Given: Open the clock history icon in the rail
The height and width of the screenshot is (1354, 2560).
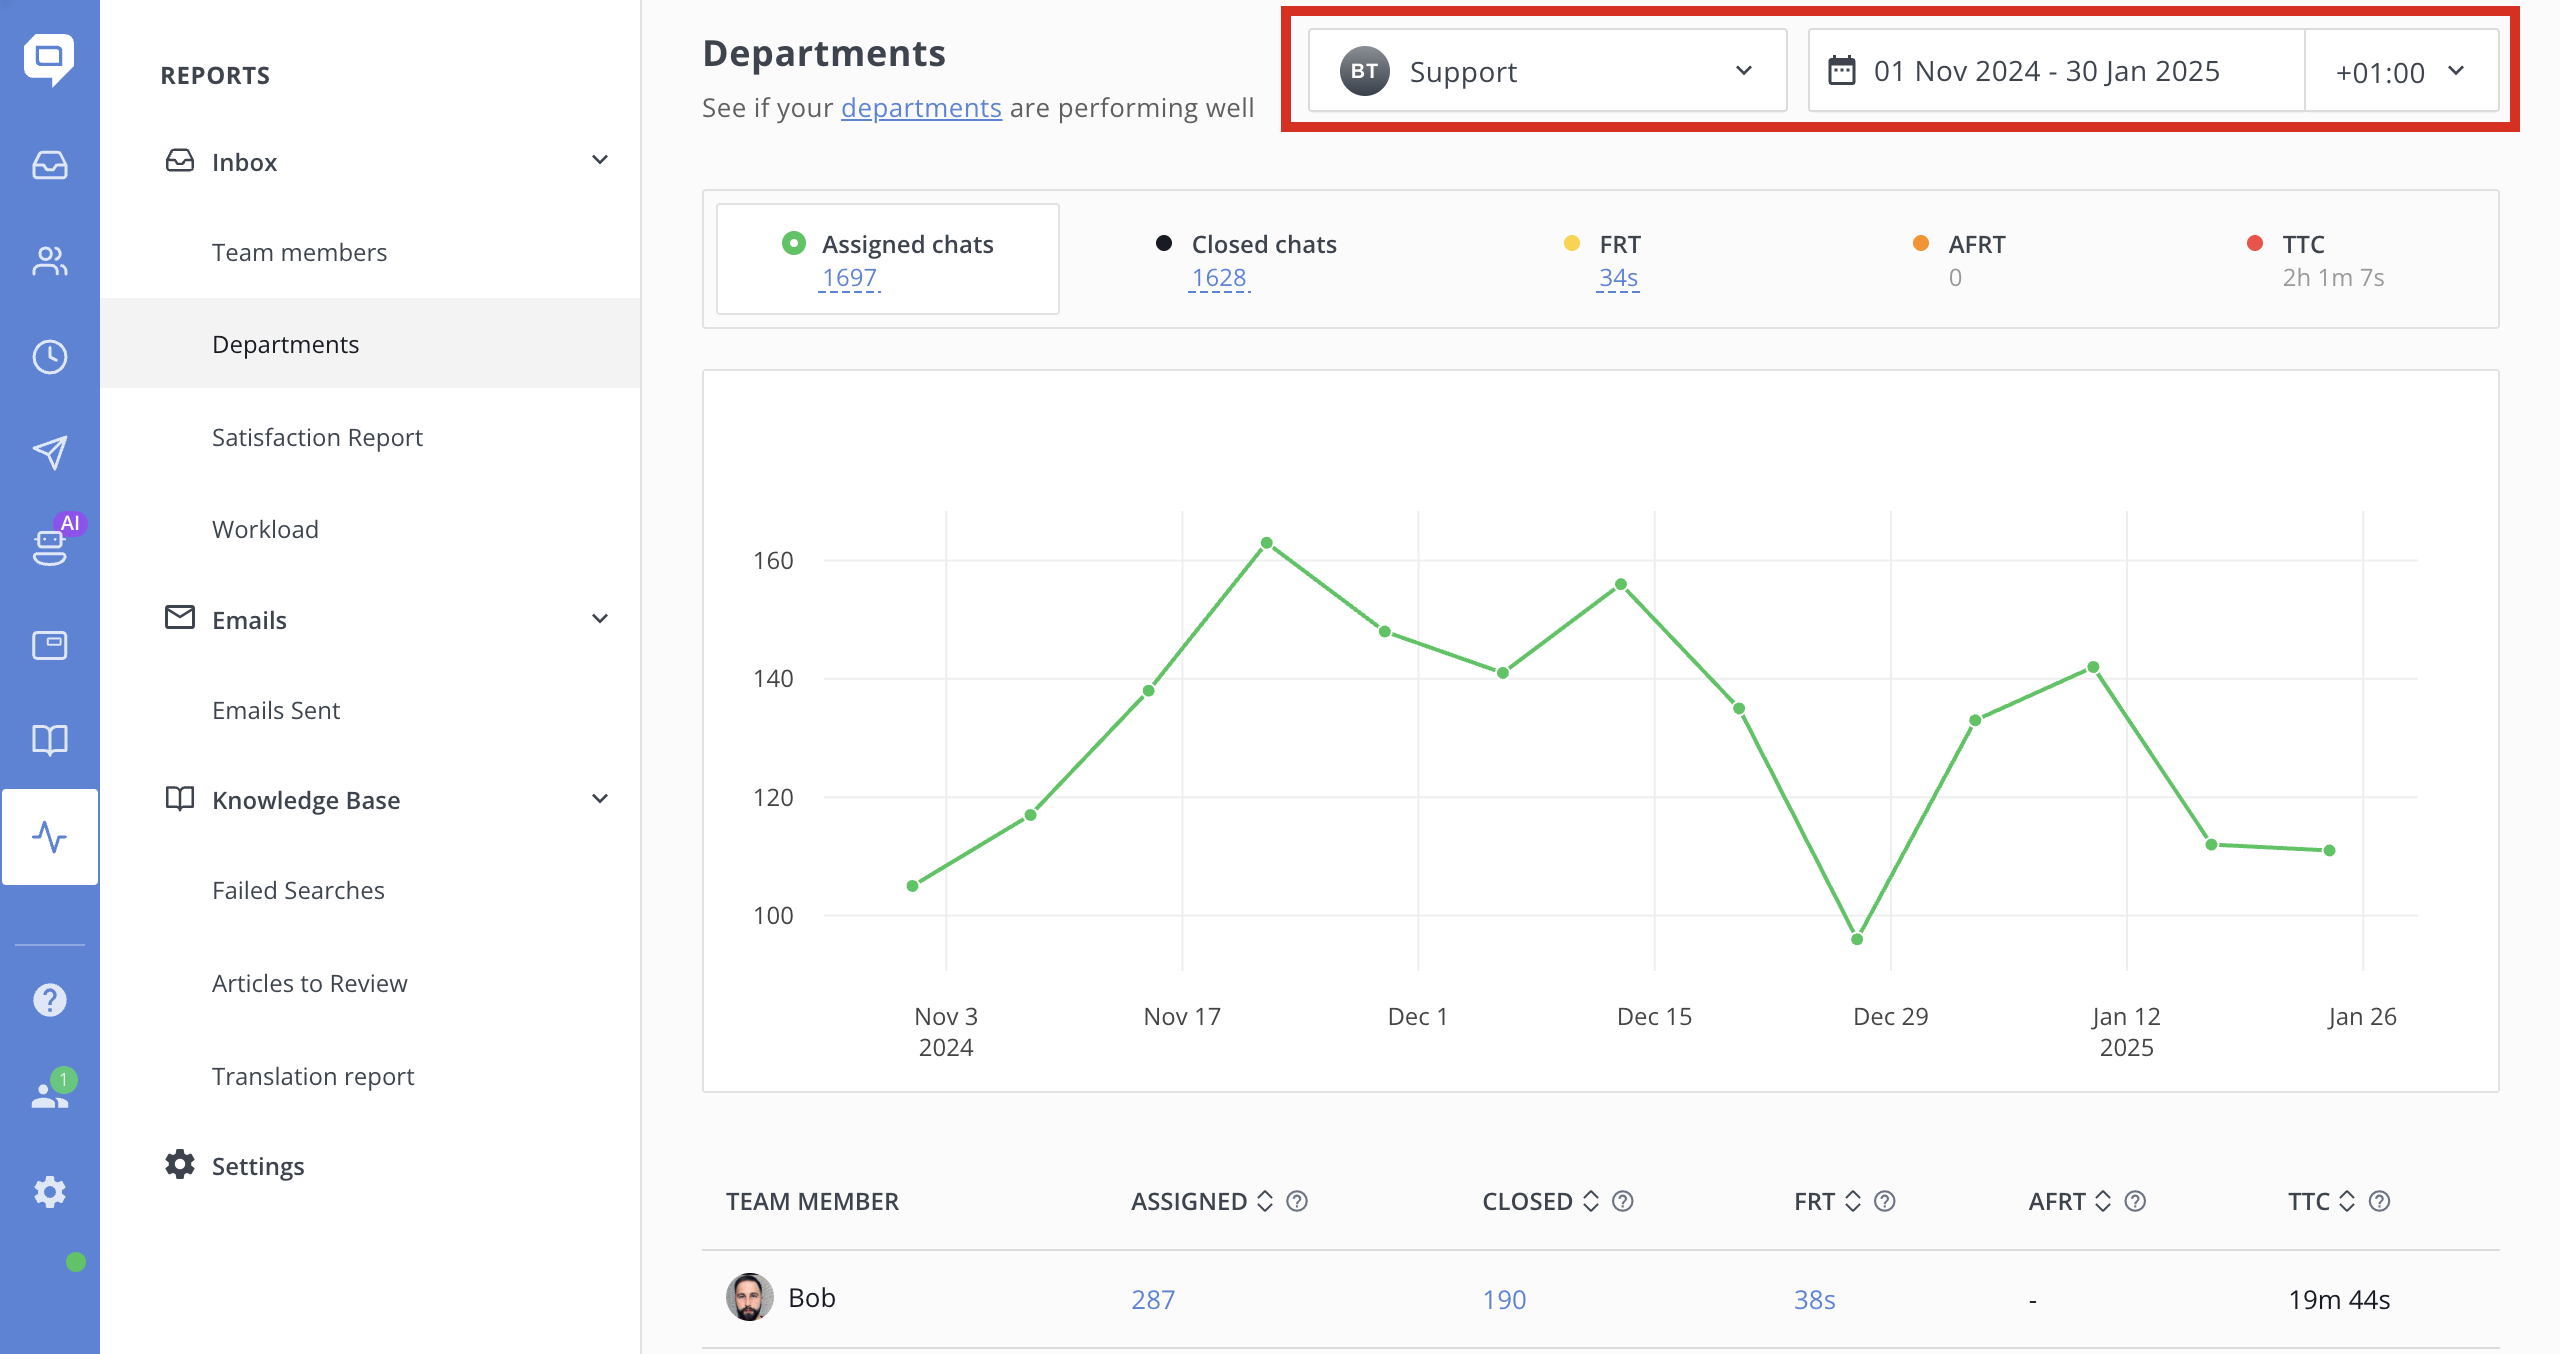Looking at the screenshot, I should coord(50,357).
